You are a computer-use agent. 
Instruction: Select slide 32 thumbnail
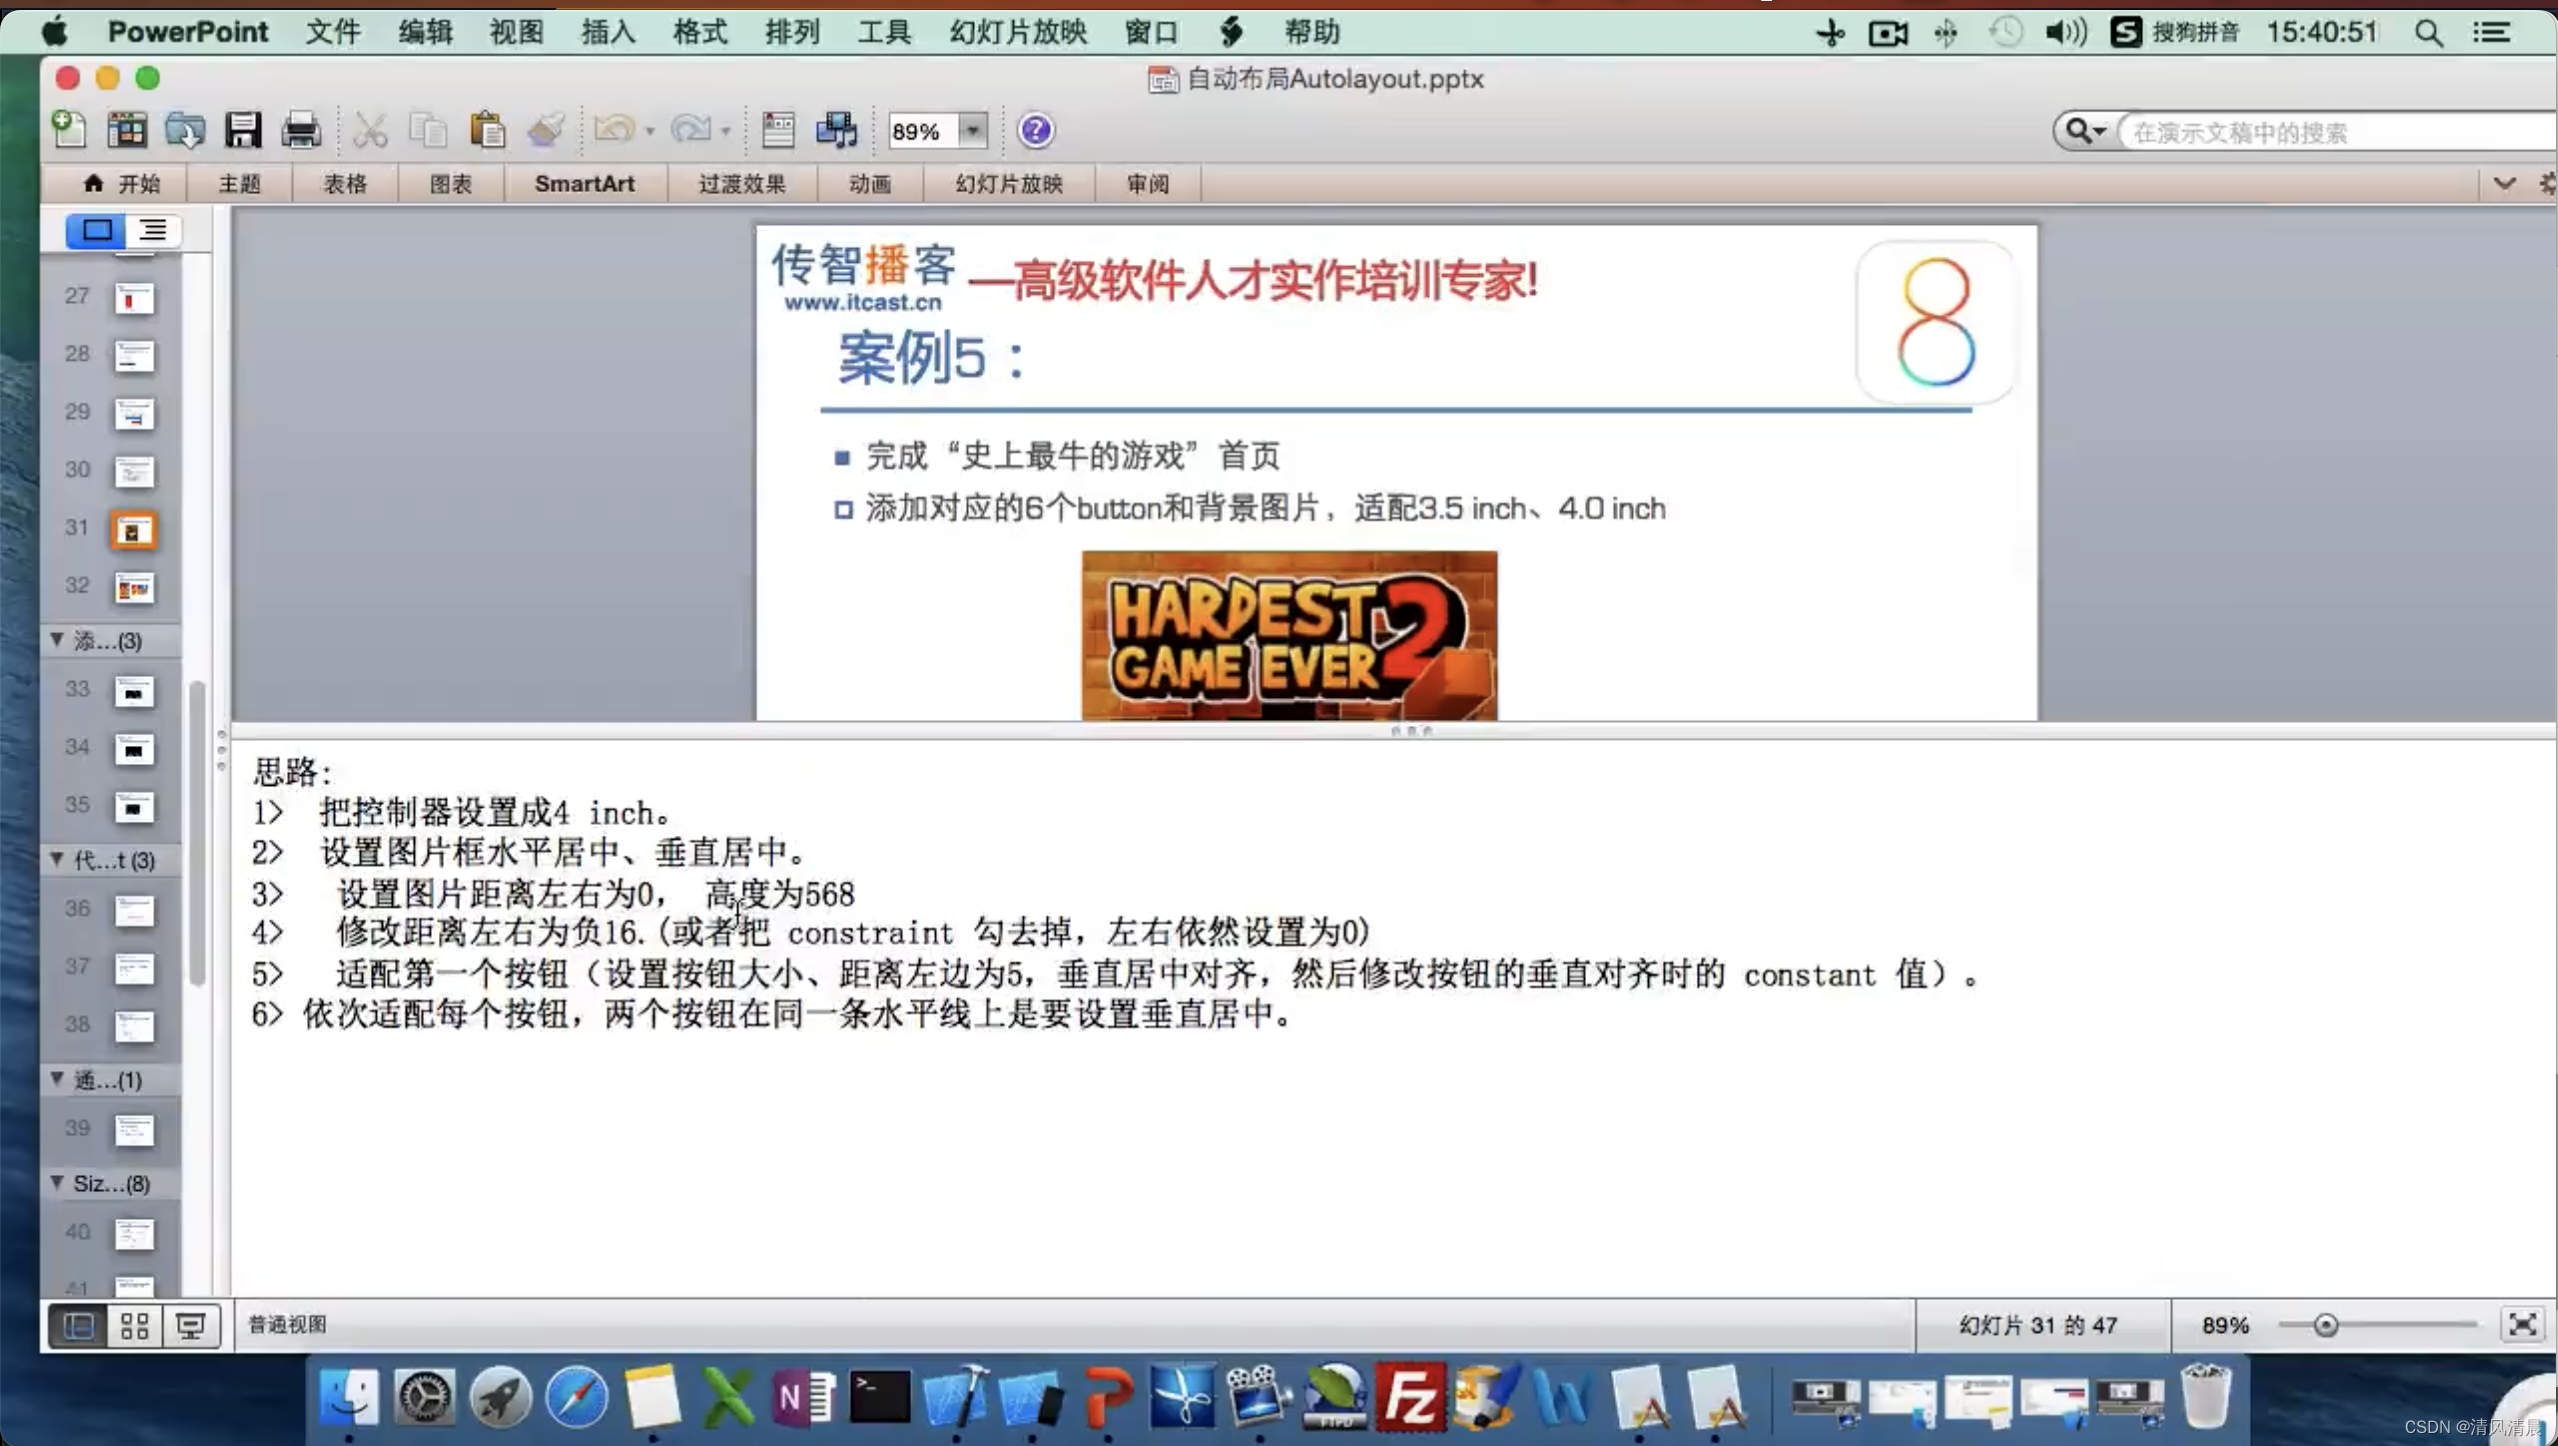(x=133, y=587)
